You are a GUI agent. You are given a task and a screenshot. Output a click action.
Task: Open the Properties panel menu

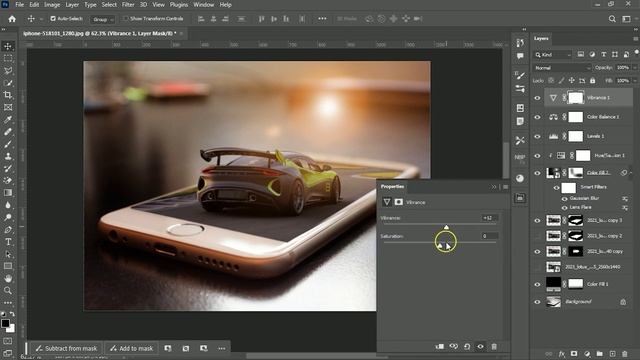click(505, 187)
